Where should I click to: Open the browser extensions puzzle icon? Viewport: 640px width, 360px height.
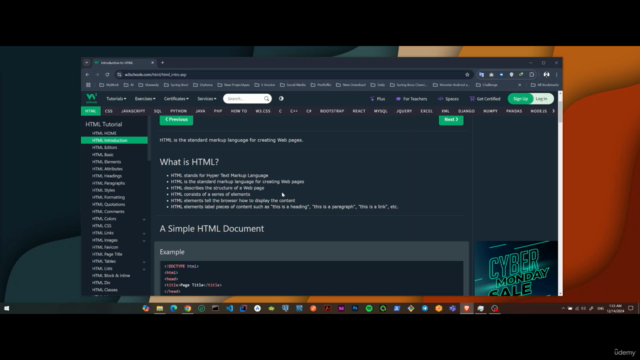coord(531,75)
